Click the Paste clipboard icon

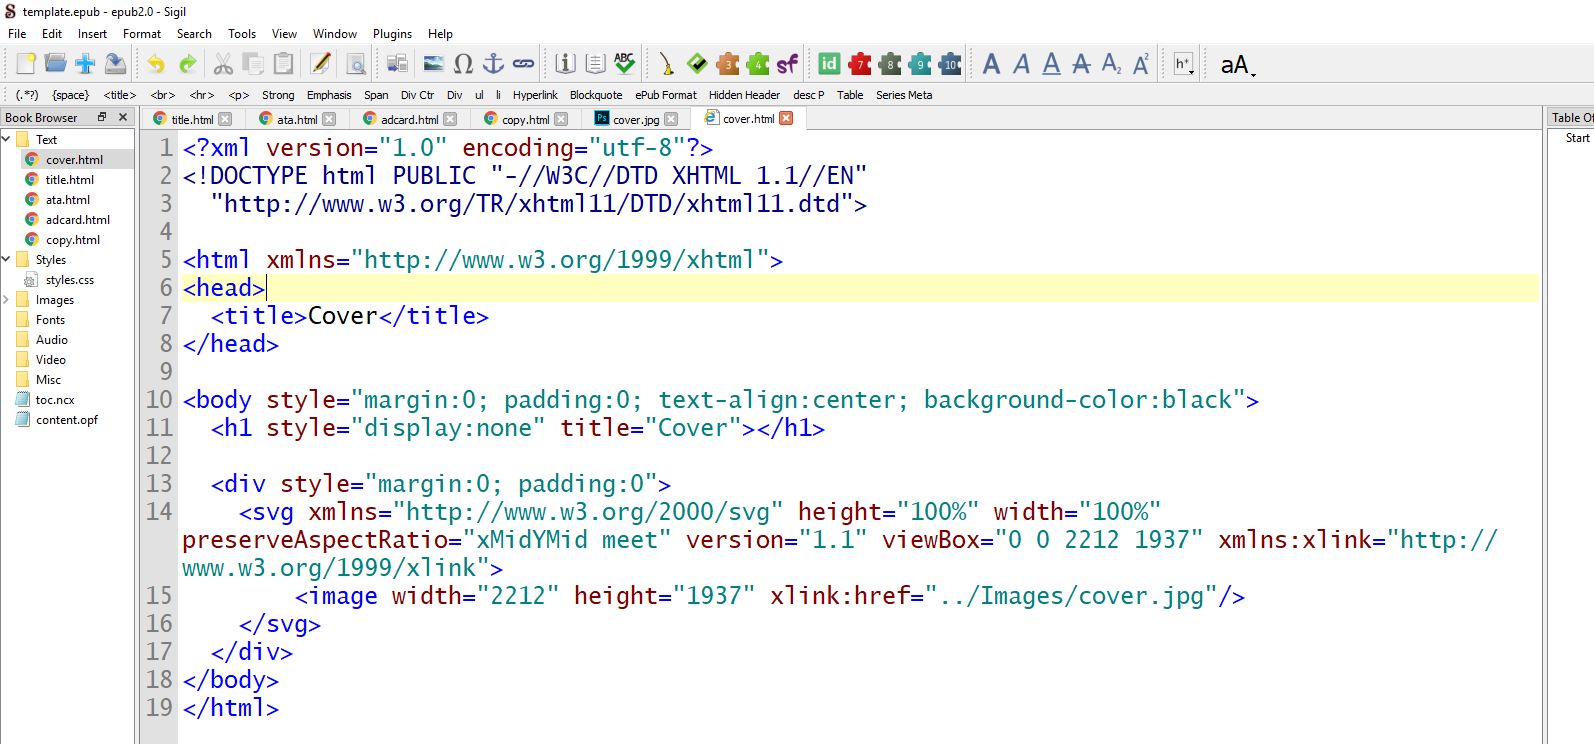tap(284, 64)
